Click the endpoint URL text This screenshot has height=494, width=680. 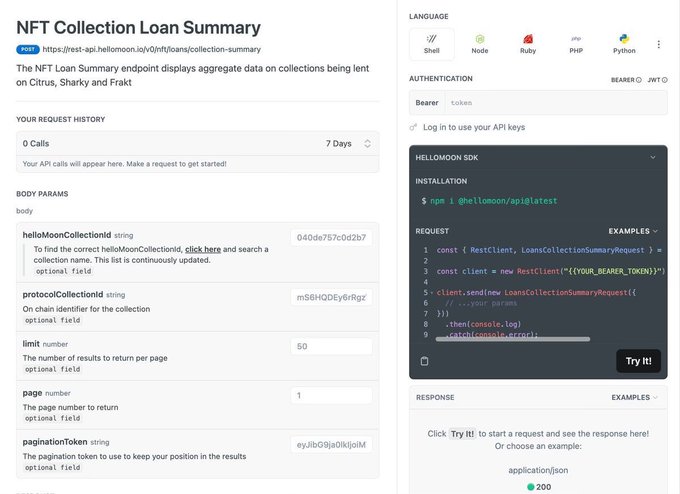point(151,49)
